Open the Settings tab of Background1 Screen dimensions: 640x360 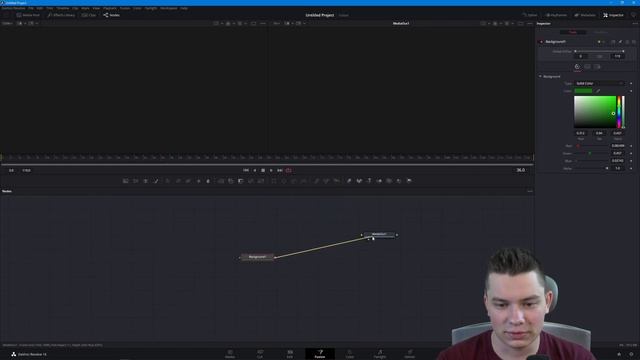tap(597, 67)
